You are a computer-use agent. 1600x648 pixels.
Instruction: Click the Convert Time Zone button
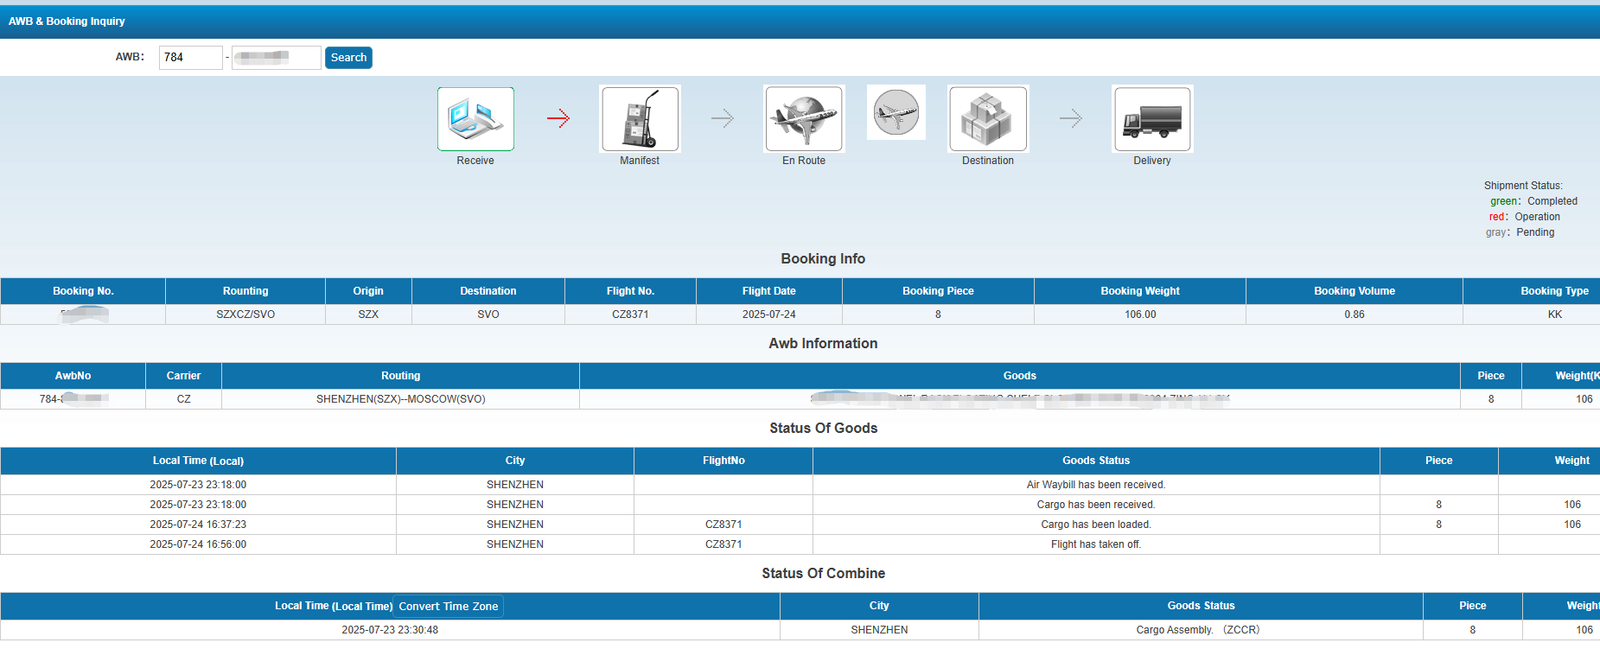click(x=448, y=606)
